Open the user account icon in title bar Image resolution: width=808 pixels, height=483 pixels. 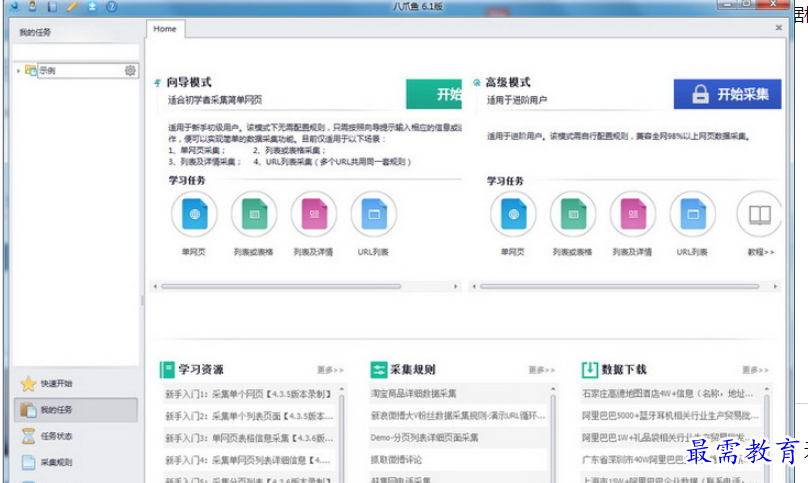[32, 6]
